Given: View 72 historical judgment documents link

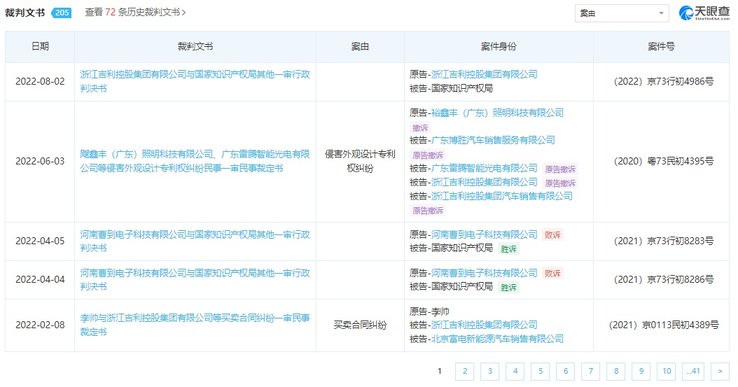Looking at the screenshot, I should click(x=135, y=12).
